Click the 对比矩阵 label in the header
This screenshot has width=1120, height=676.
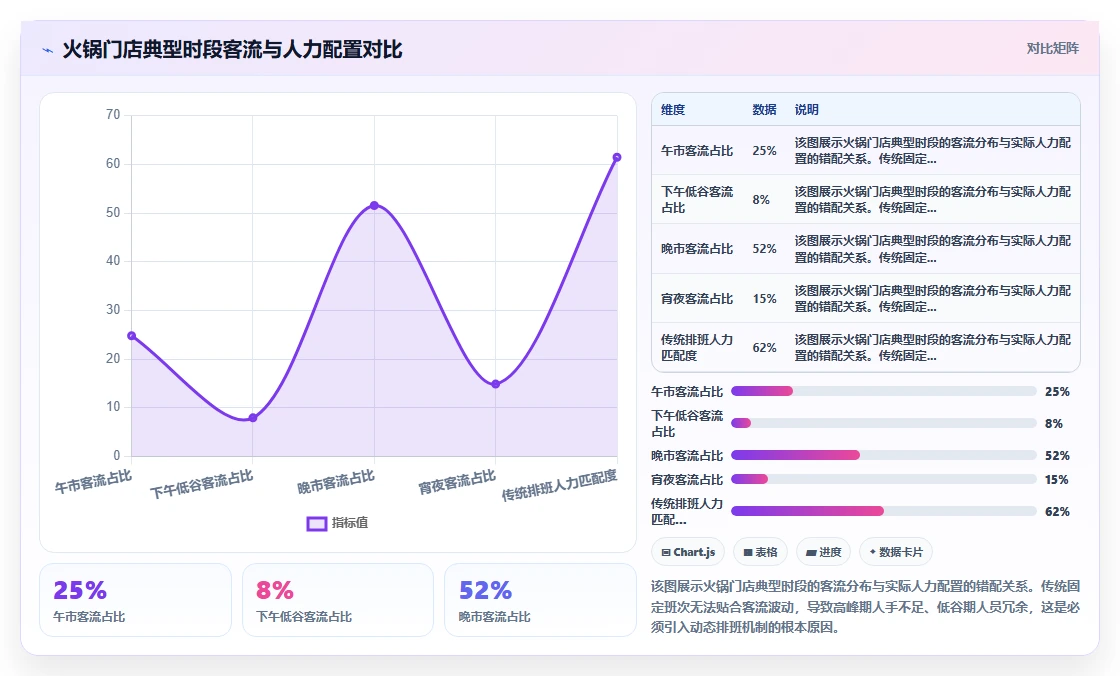tap(1052, 49)
